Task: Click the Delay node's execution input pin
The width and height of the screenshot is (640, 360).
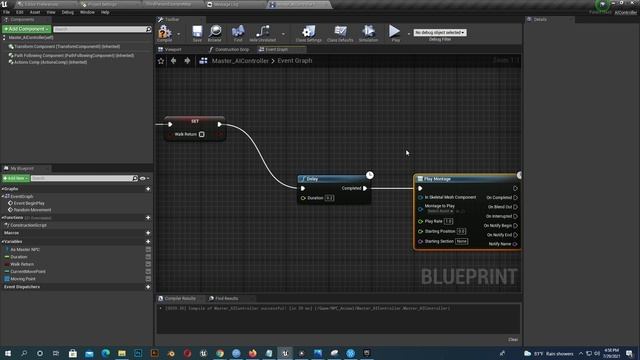Action: coord(303,188)
